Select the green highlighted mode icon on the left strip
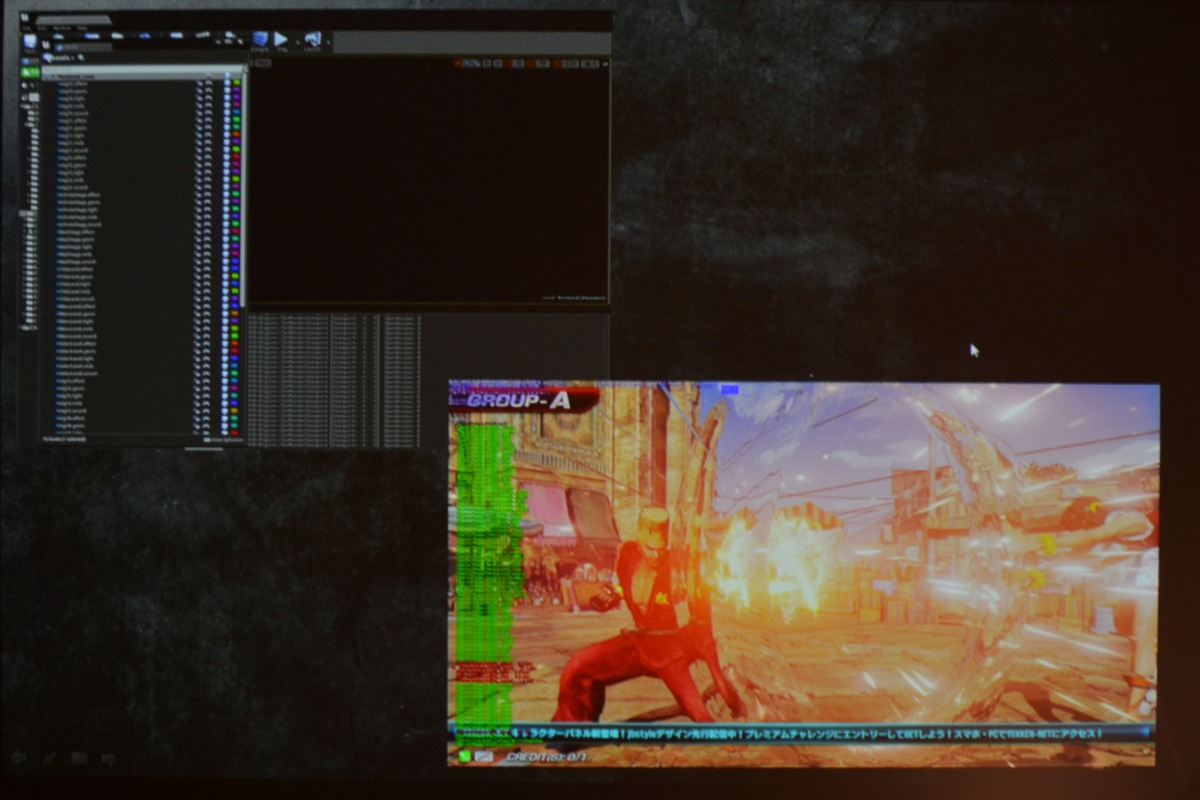 pos(32,72)
